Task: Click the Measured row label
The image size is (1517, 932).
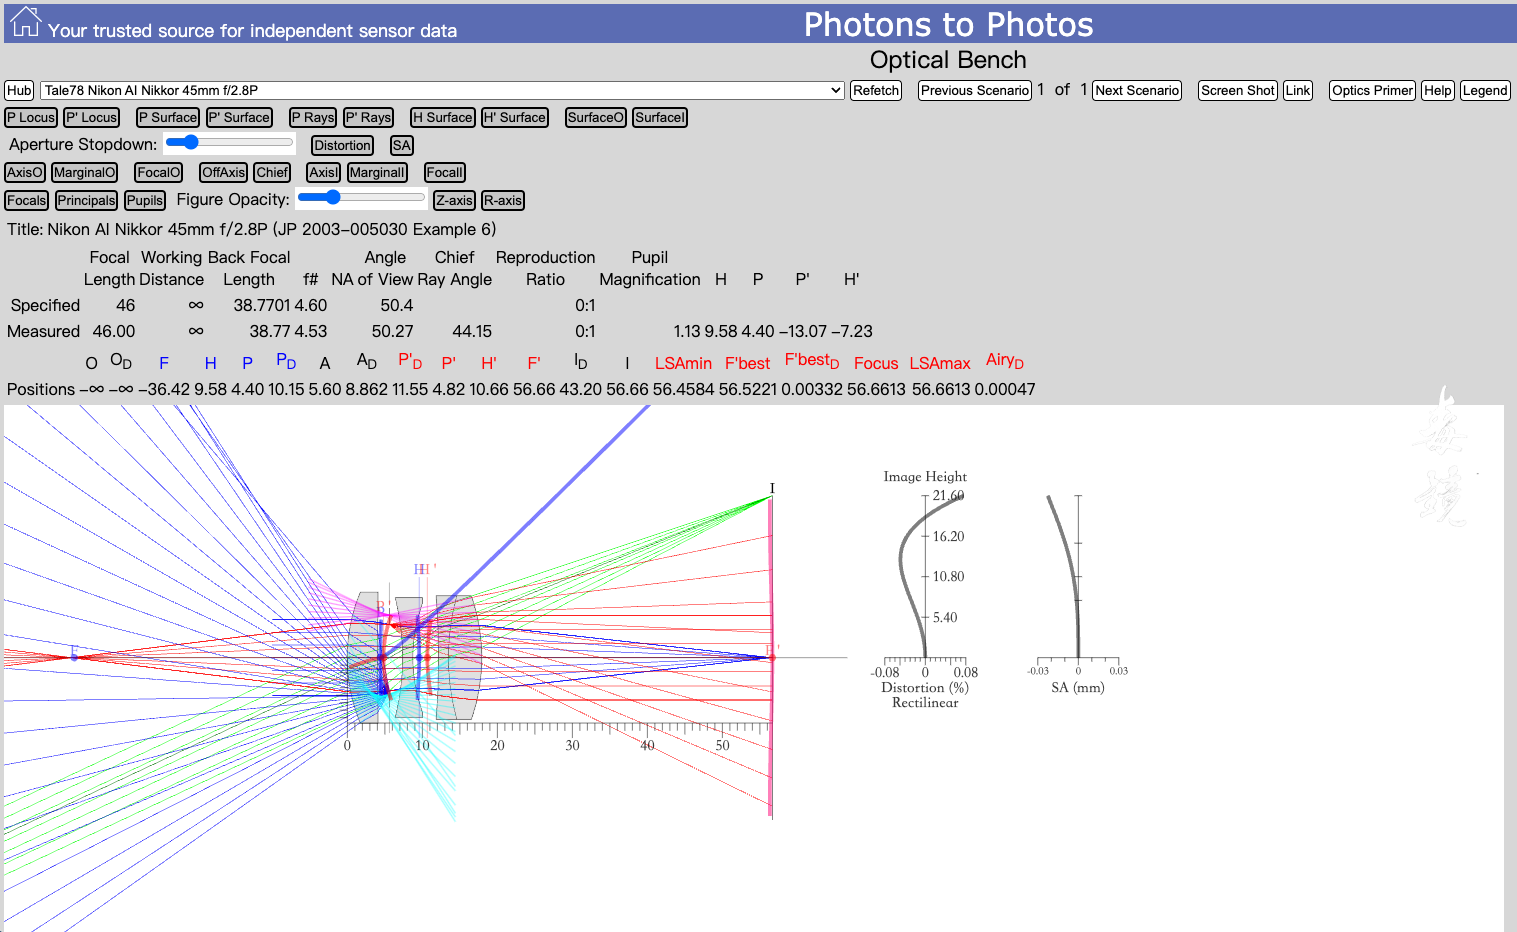Action: (43, 331)
